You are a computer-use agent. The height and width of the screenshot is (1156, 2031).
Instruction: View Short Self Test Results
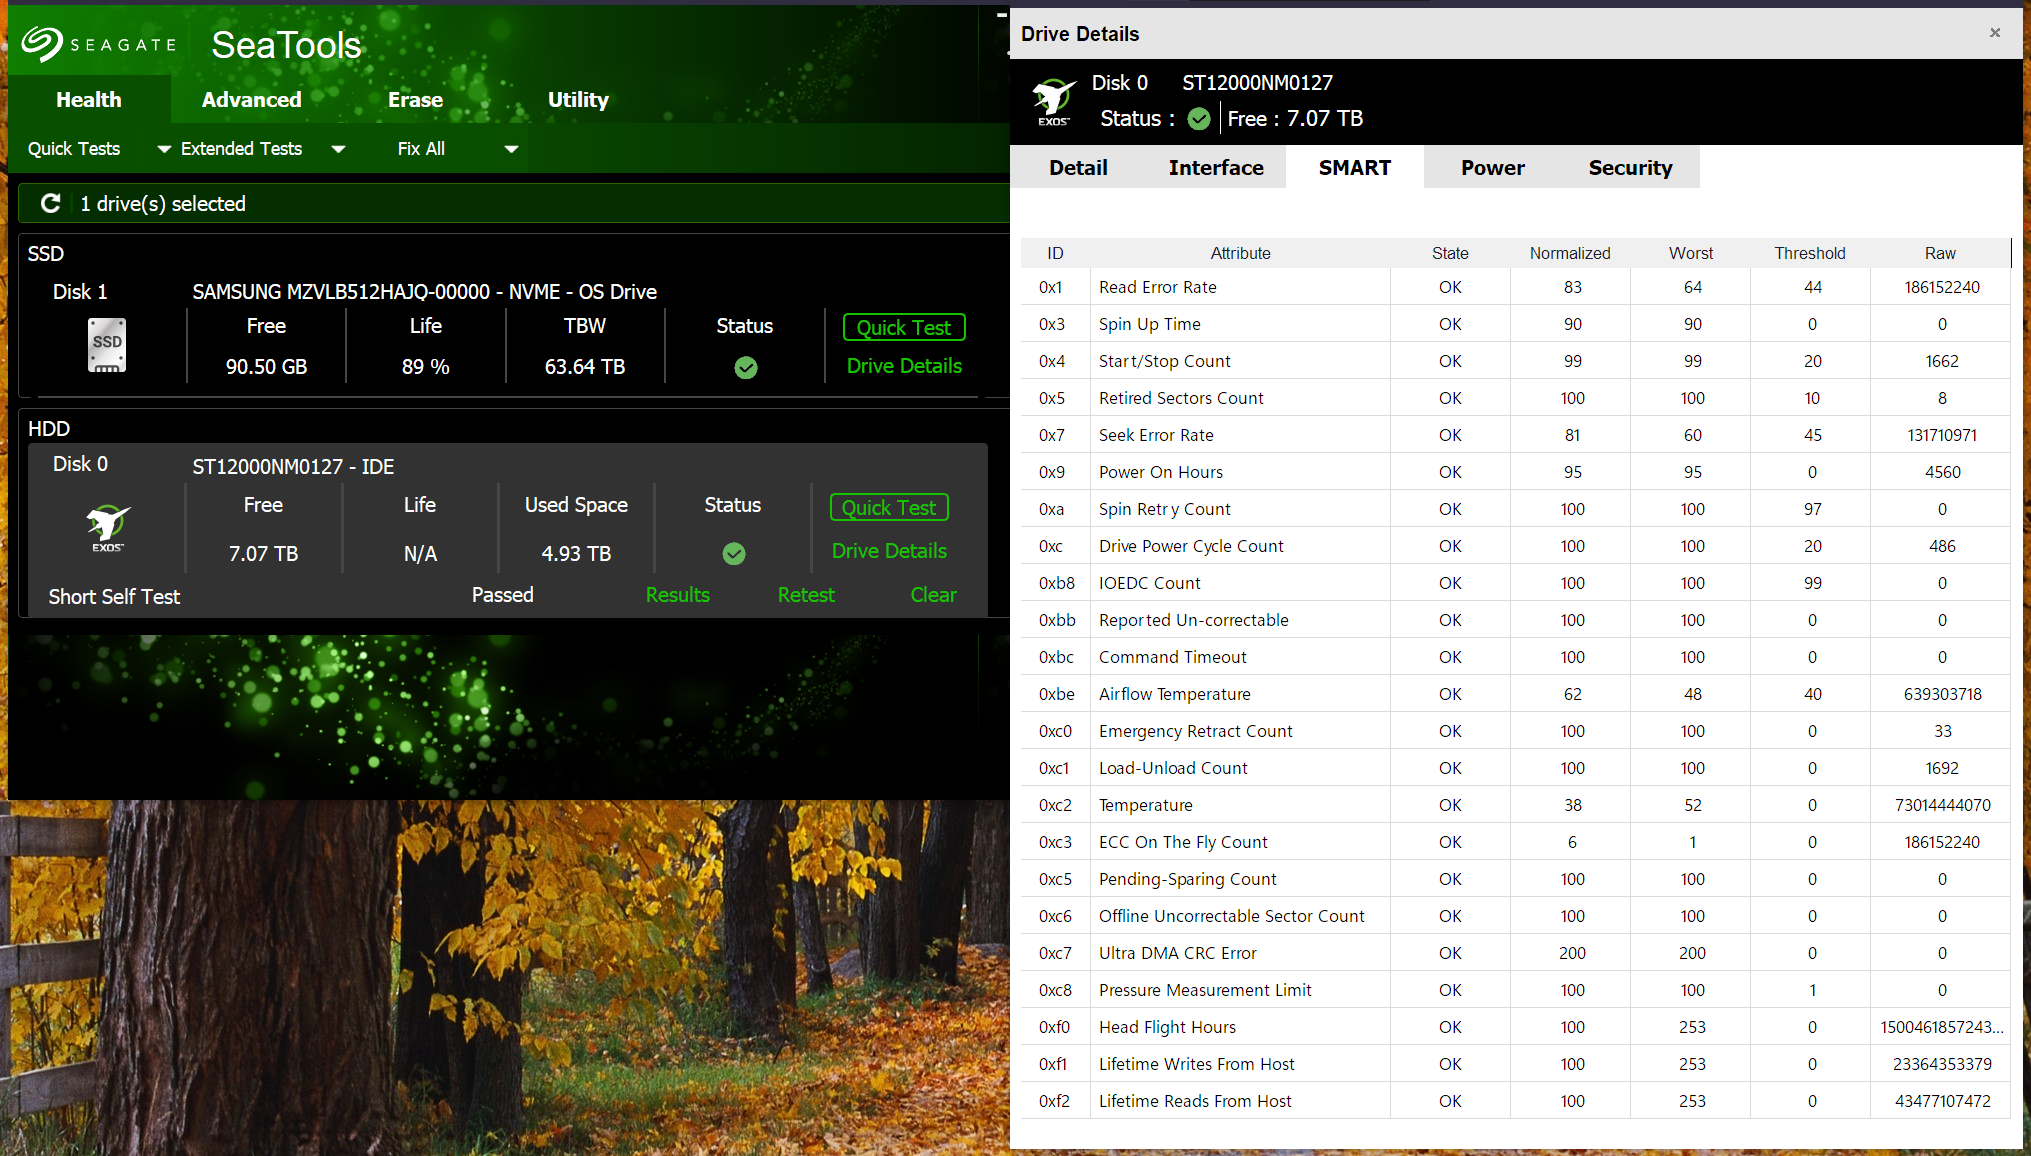click(x=677, y=595)
